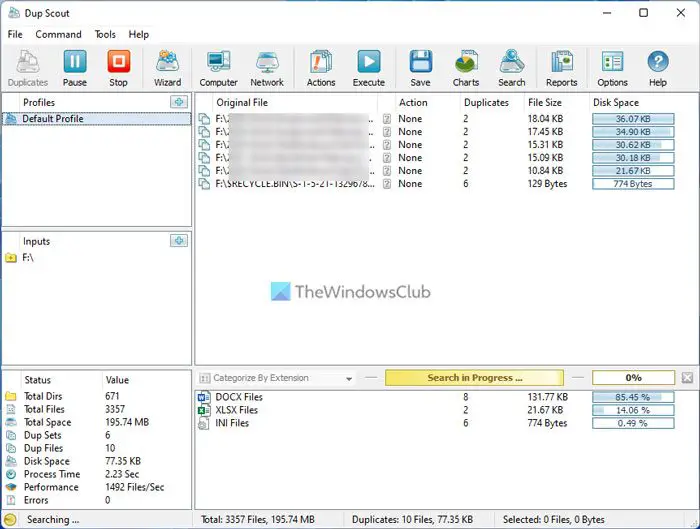
Task: Open the Network search option
Action: pos(267,68)
